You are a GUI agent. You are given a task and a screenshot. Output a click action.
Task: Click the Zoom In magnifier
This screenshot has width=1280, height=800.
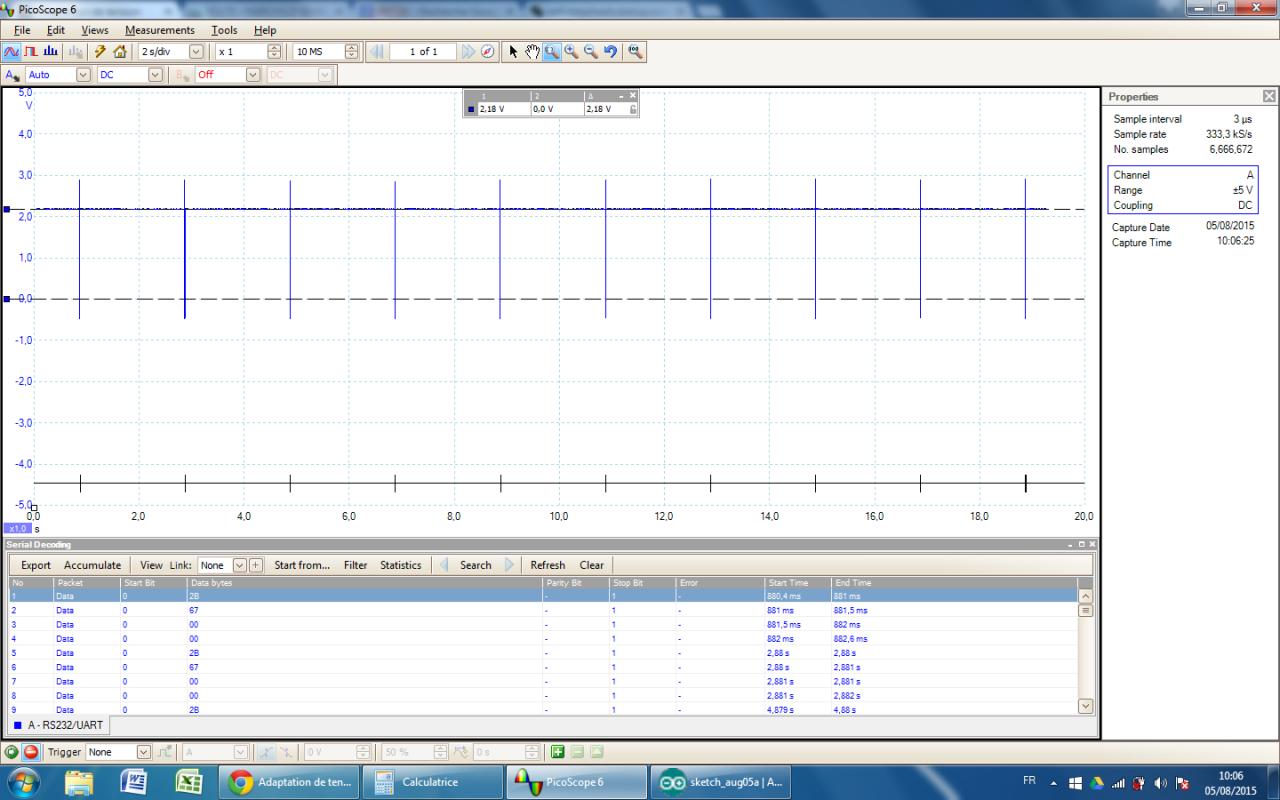click(571, 51)
